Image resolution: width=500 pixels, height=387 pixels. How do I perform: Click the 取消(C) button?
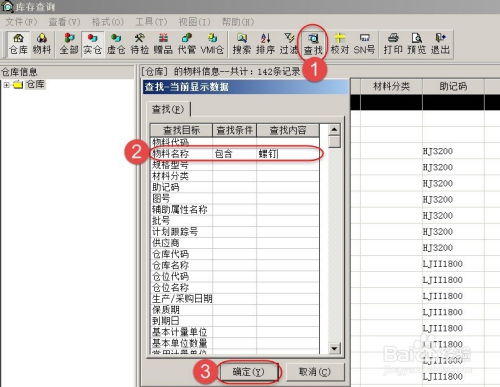tap(315, 372)
